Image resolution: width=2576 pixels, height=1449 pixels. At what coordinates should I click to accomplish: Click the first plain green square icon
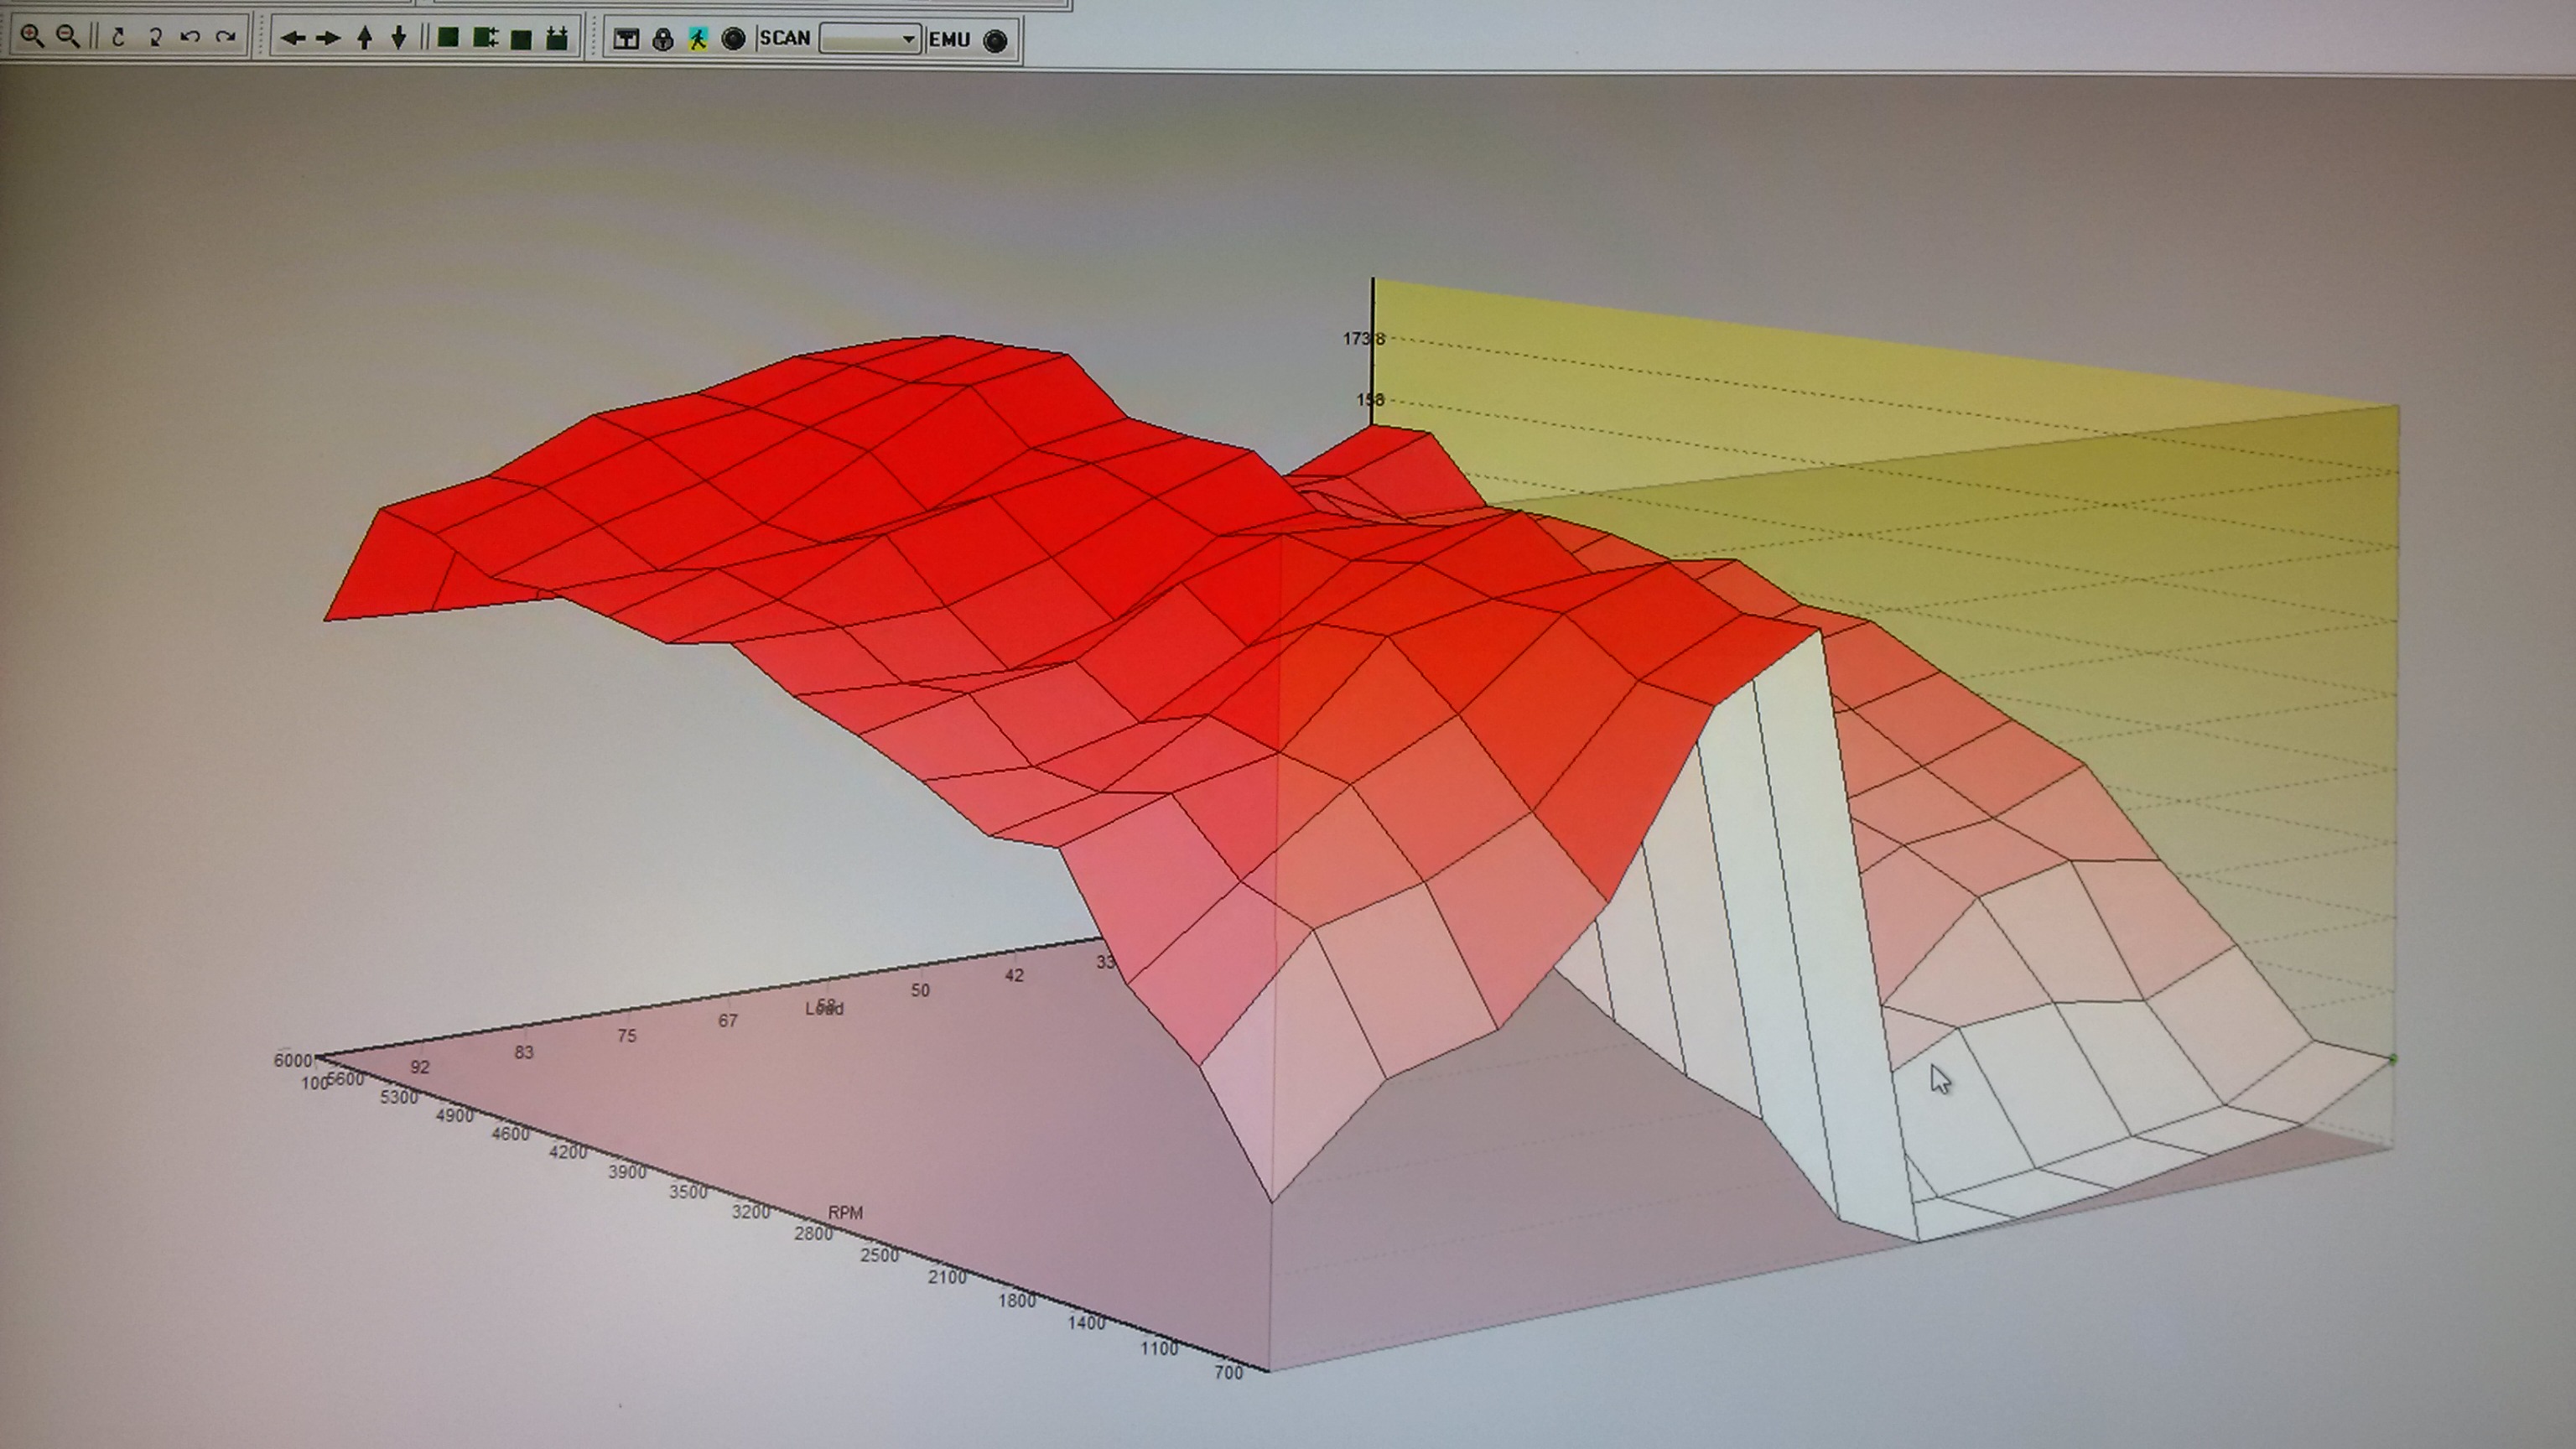(448, 38)
